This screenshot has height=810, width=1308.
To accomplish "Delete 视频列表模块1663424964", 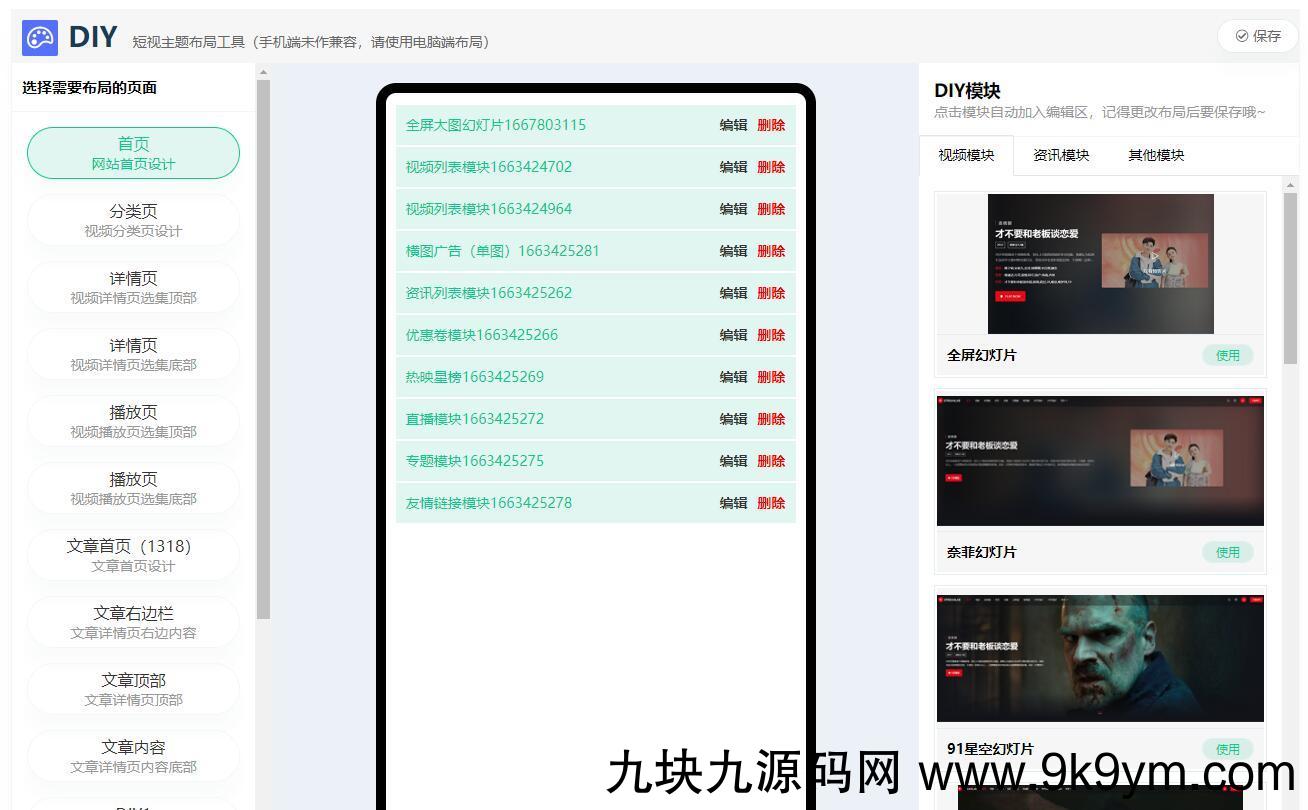I will coord(771,209).
